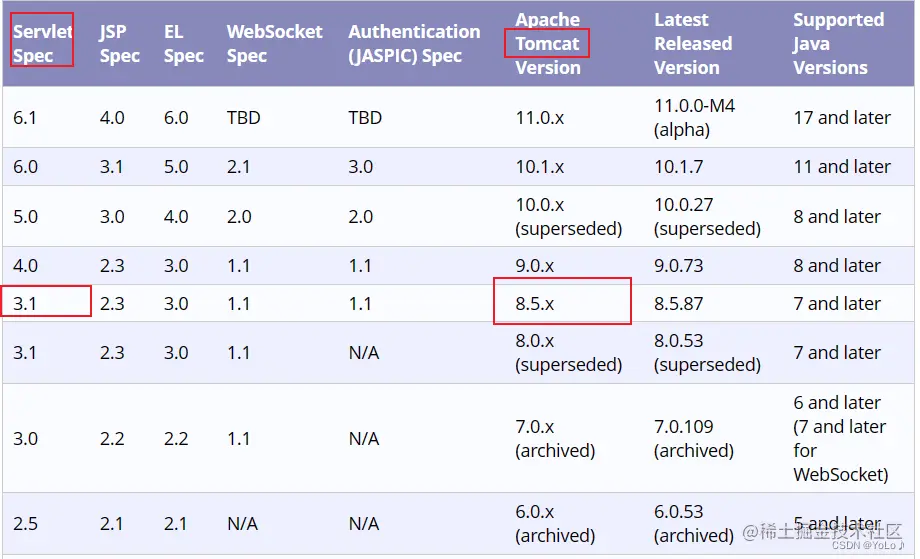Click the Supported Java Versions header
This screenshot has width=920, height=559.
838,43
